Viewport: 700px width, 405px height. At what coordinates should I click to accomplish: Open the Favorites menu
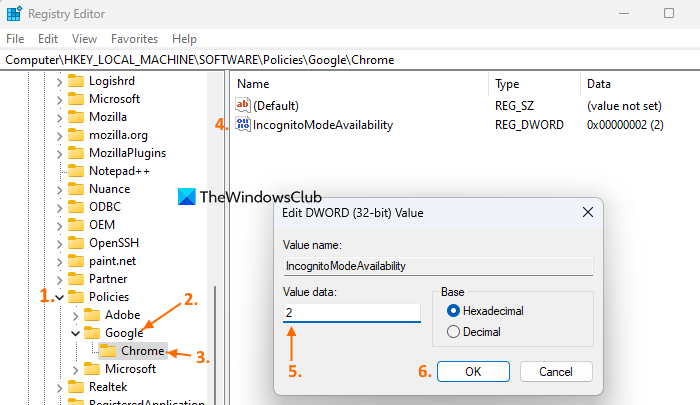coord(134,39)
